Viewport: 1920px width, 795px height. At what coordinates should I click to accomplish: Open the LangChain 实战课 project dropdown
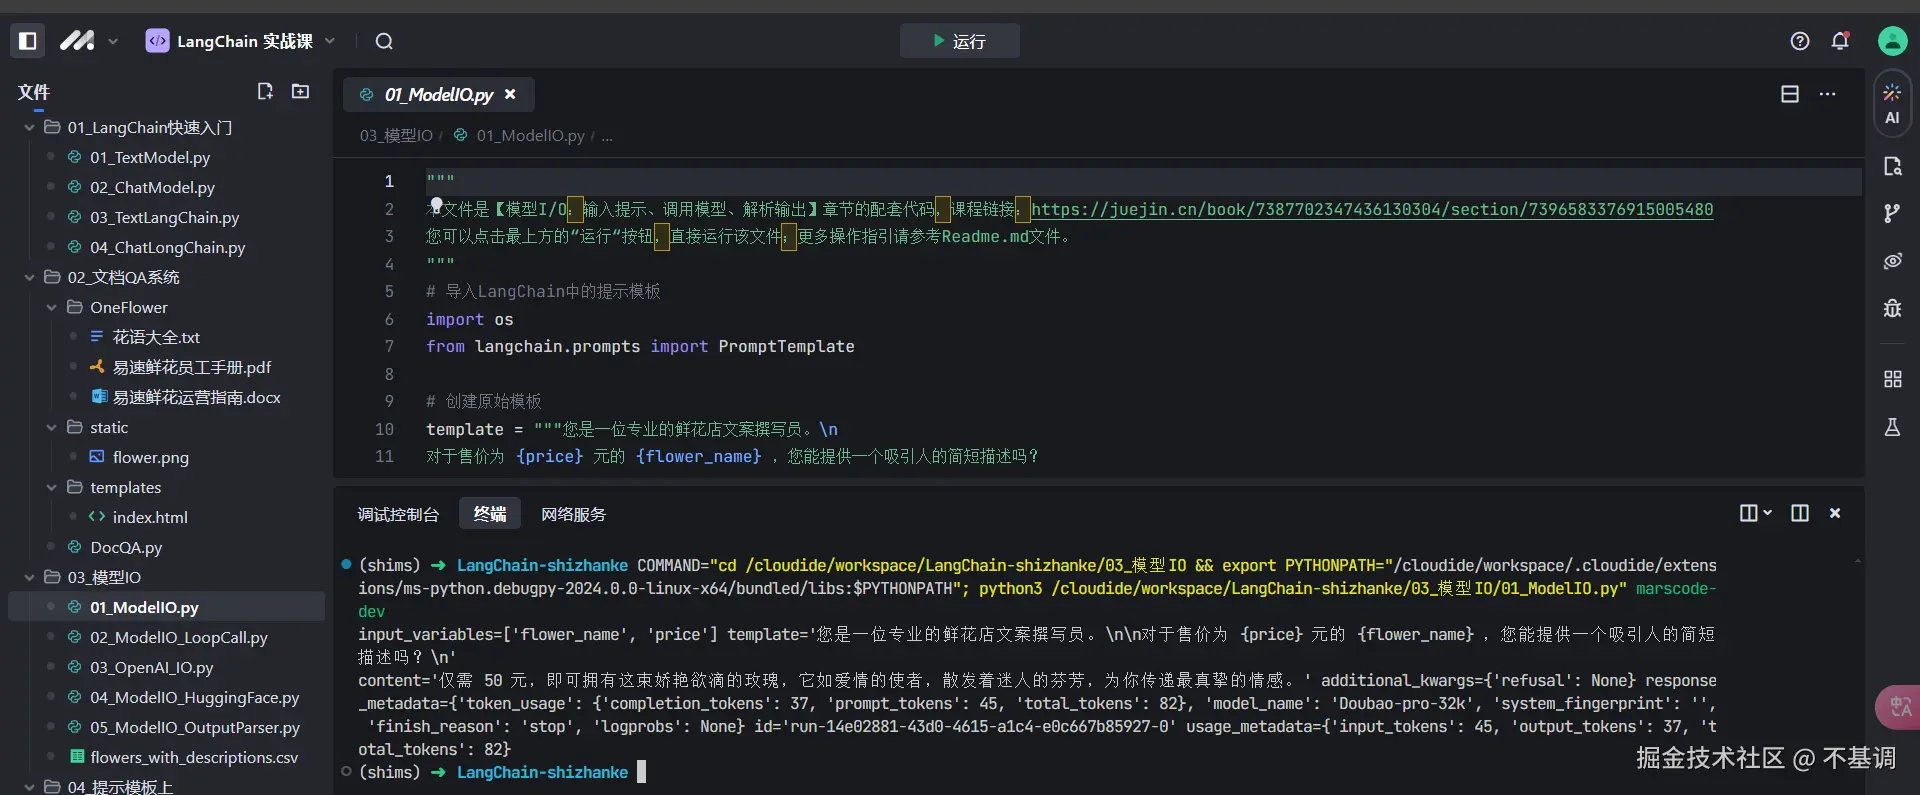click(x=240, y=41)
